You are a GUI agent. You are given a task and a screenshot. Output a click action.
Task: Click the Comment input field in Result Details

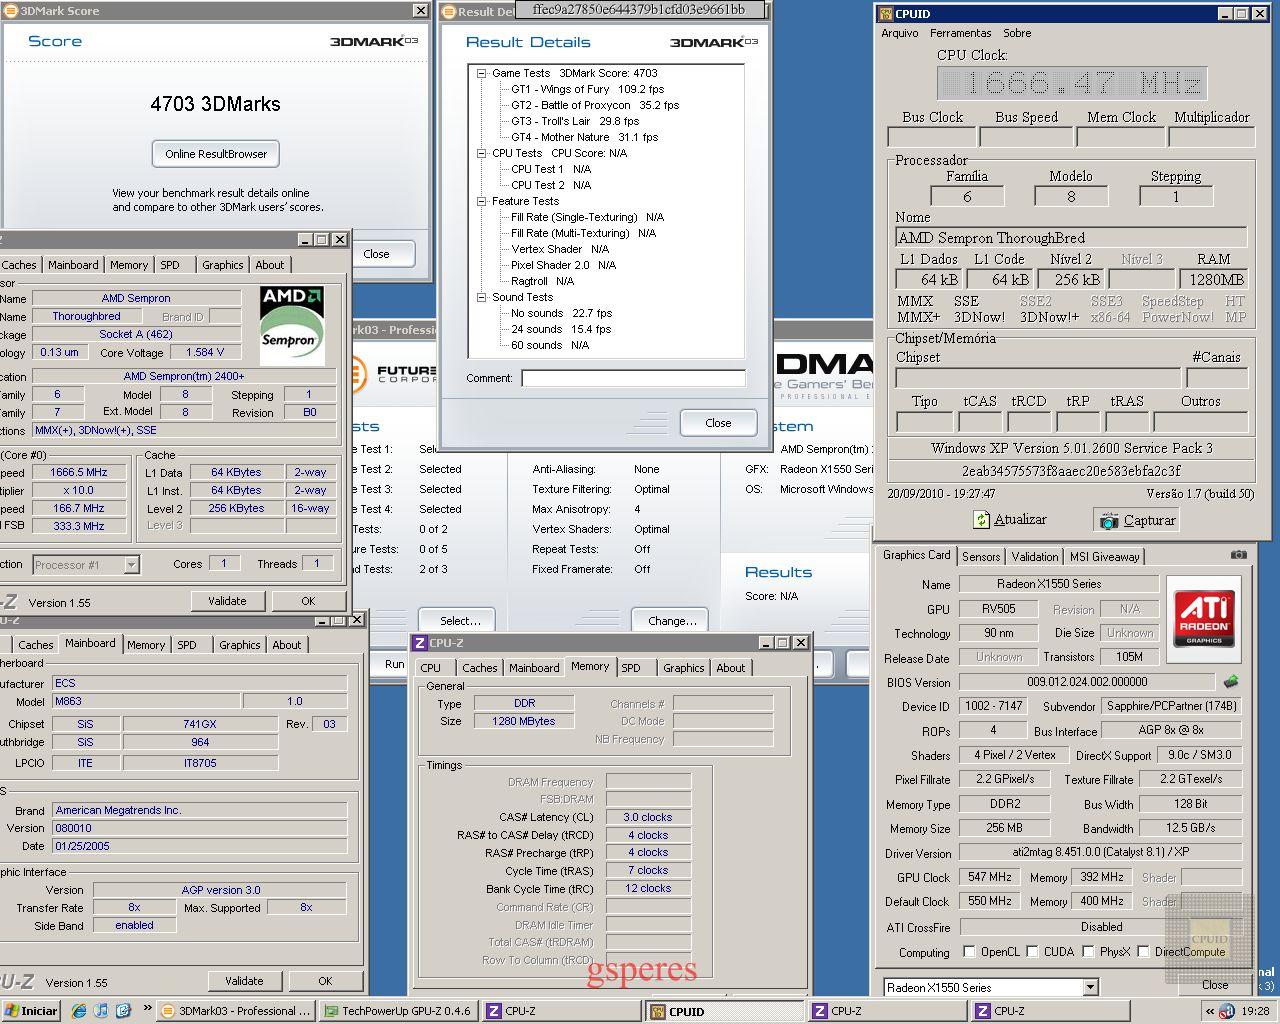click(633, 378)
